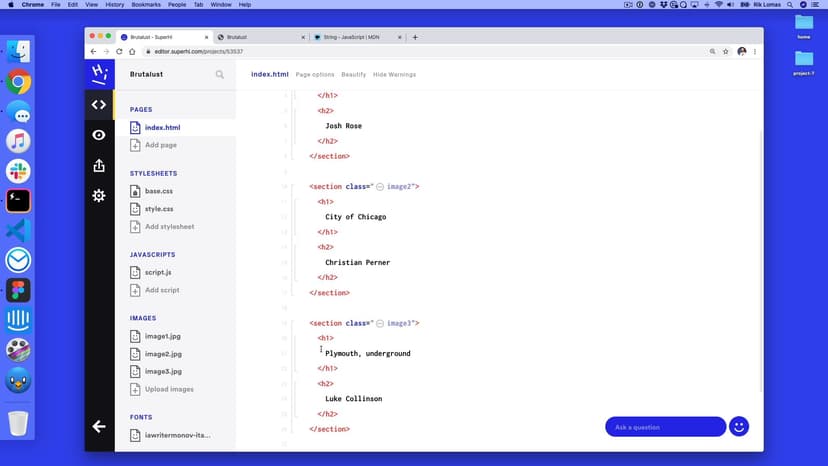Click the search magnifier next to Brutalust
Image resolution: width=828 pixels, height=466 pixels.
[x=220, y=74]
